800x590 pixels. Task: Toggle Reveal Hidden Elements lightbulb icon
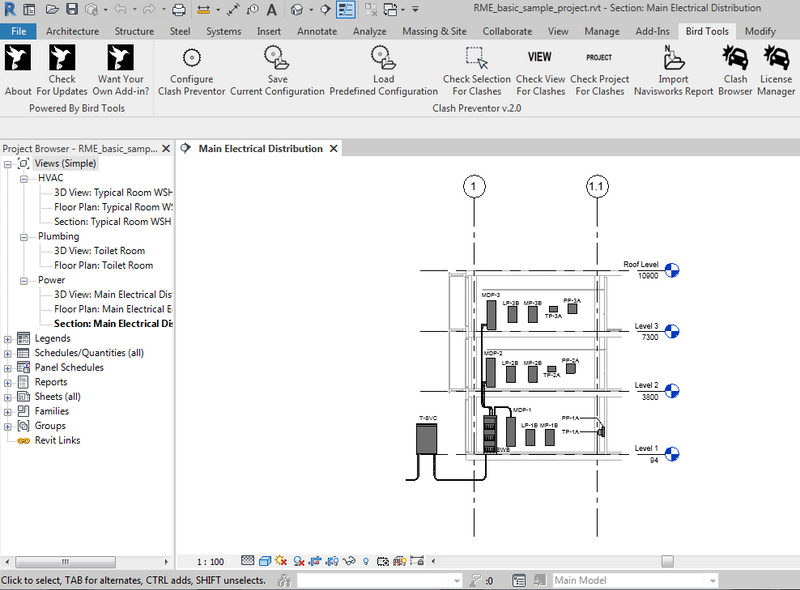[366, 561]
